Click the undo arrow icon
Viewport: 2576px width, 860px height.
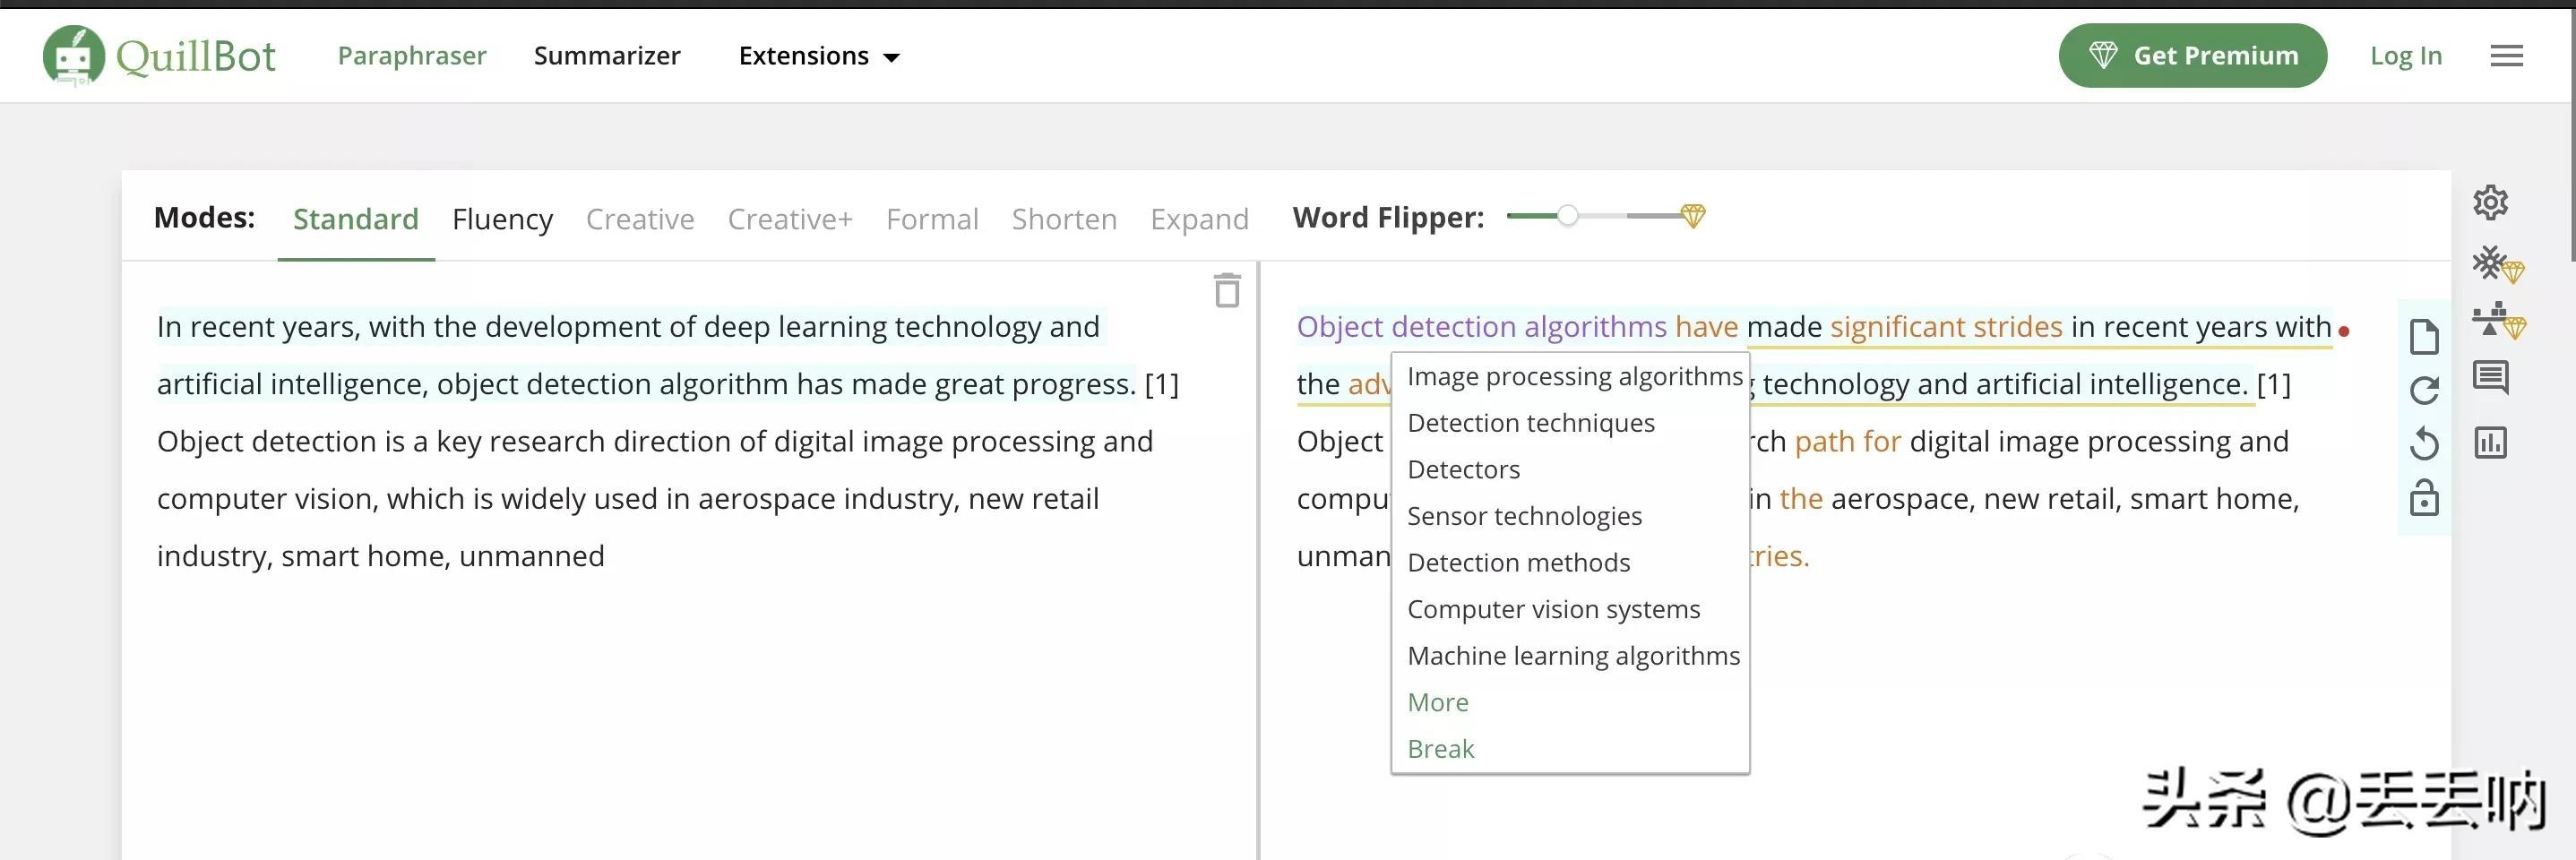coord(2424,443)
